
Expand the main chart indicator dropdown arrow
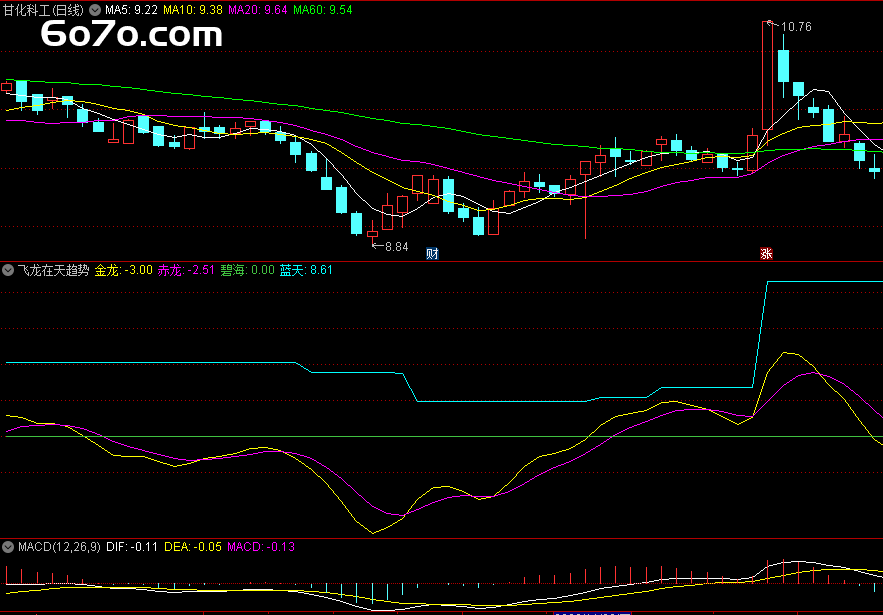point(95,10)
